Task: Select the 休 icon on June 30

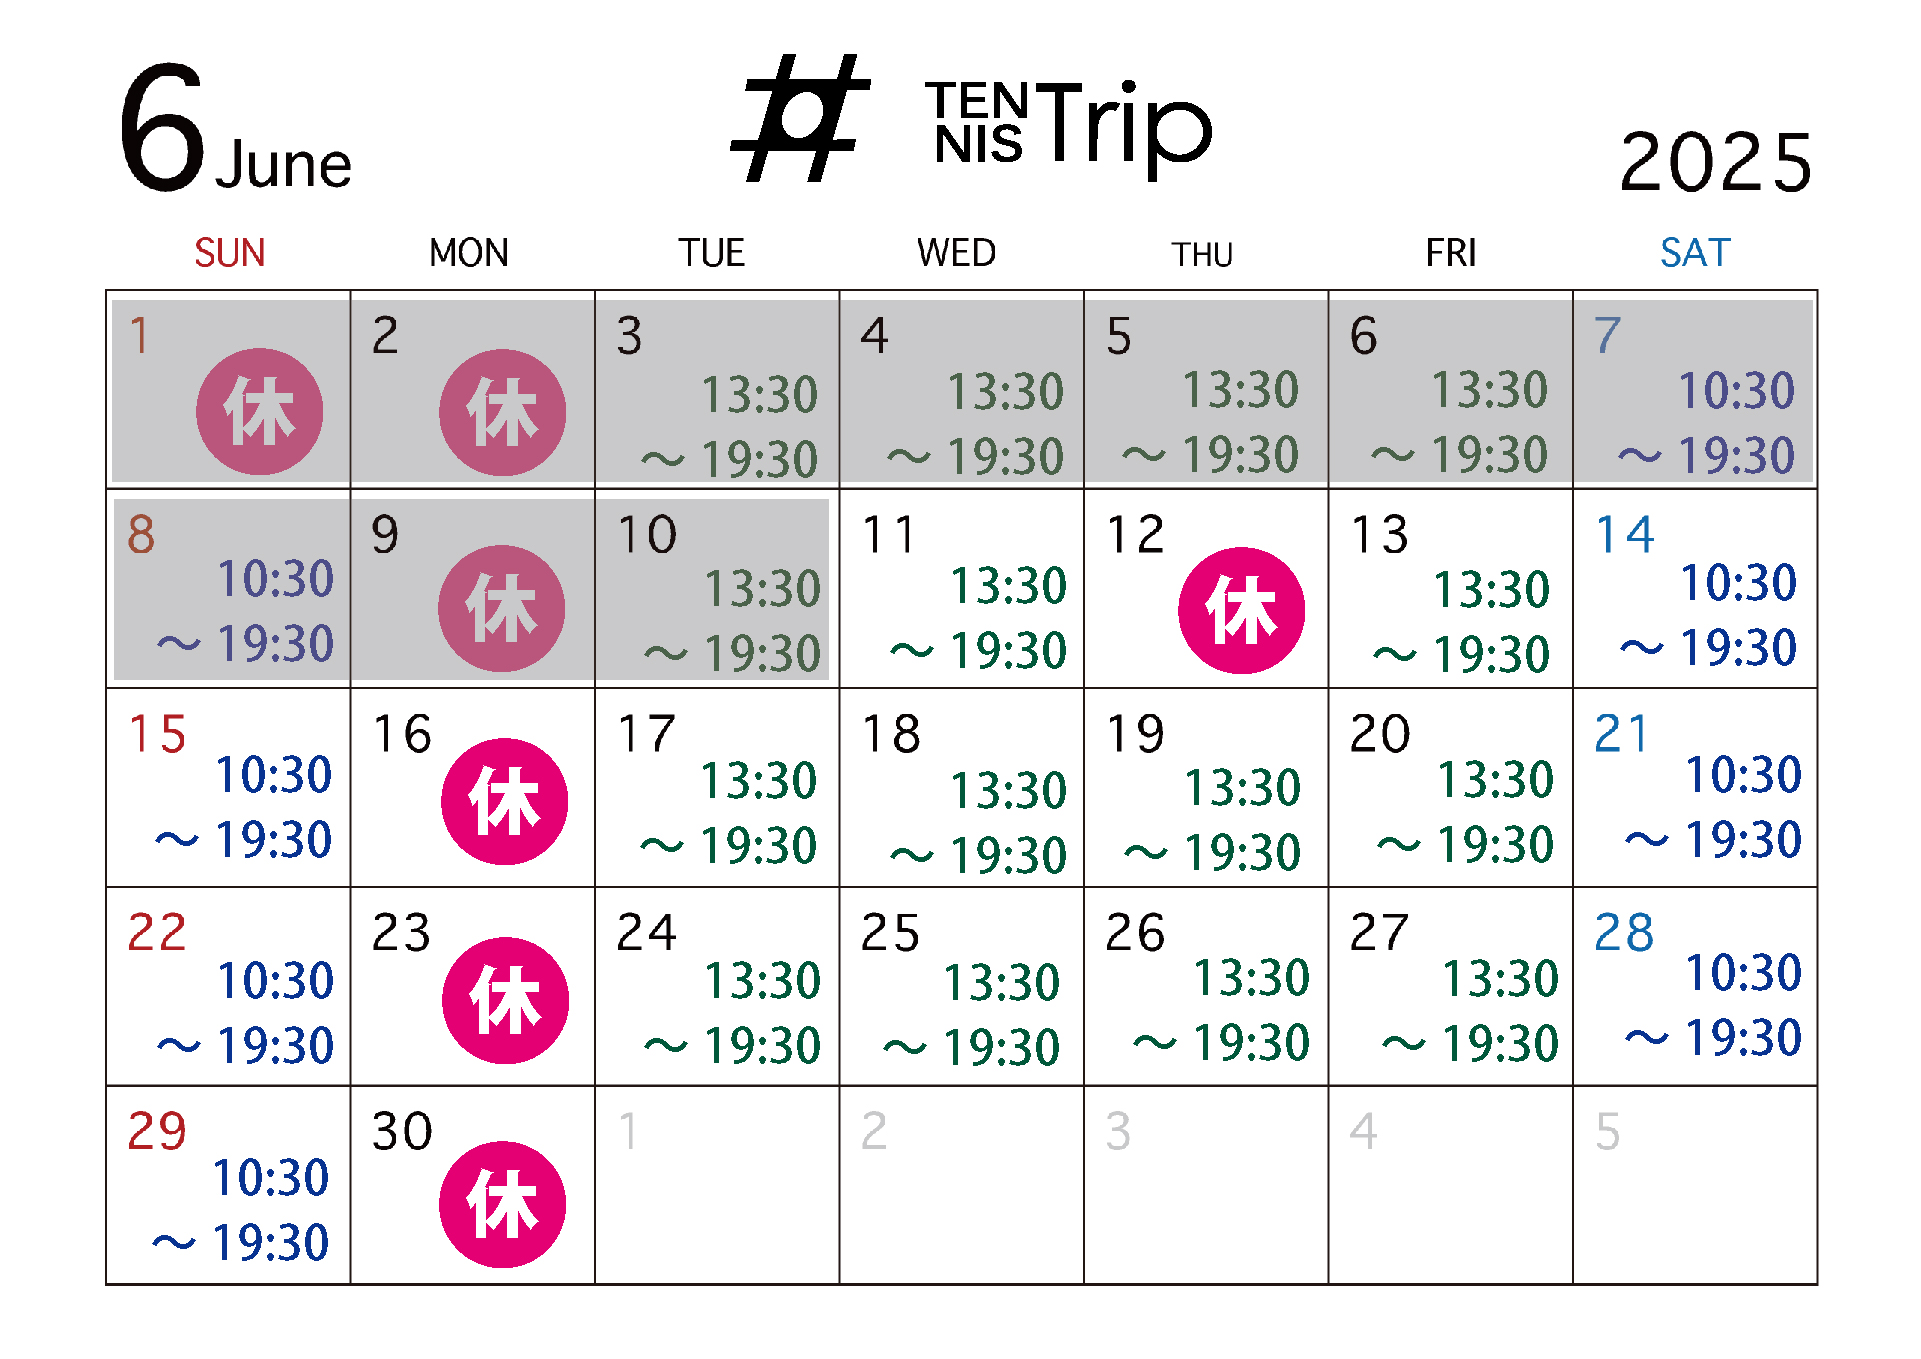Action: (502, 1204)
